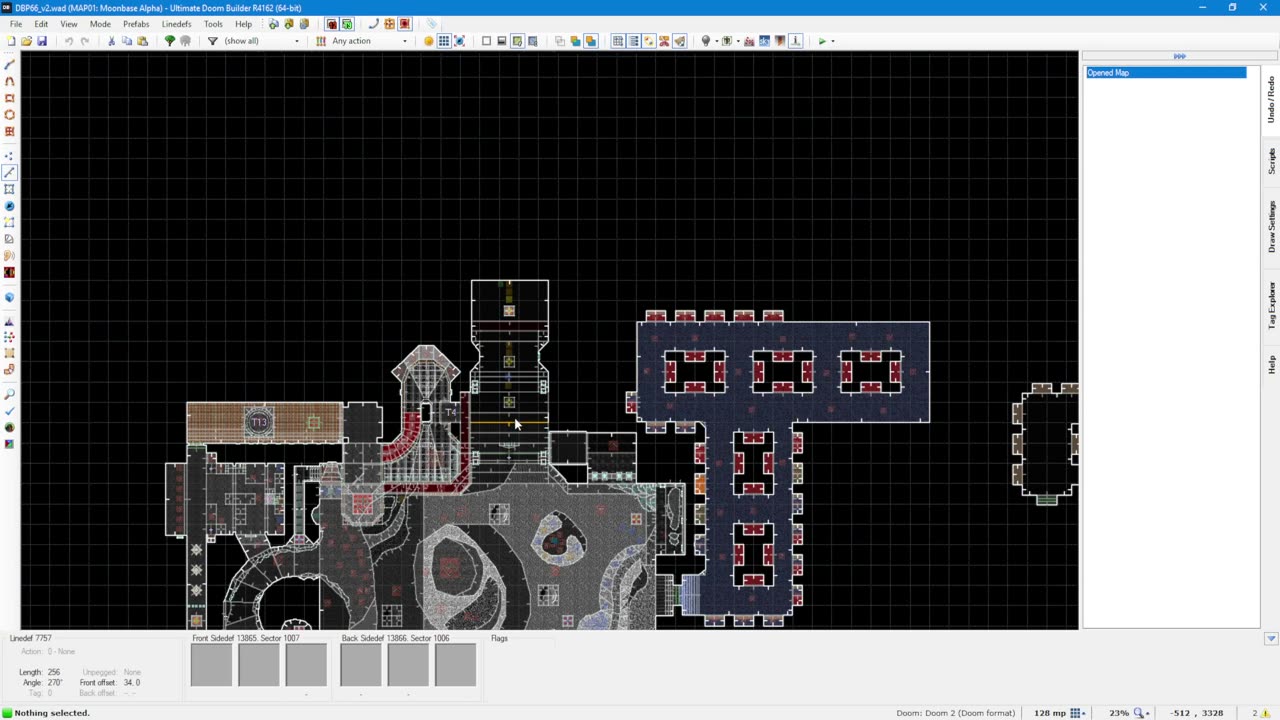This screenshot has width=1280, height=720.
Task: Select the Draw Lines mode icon
Action: (x=10, y=65)
